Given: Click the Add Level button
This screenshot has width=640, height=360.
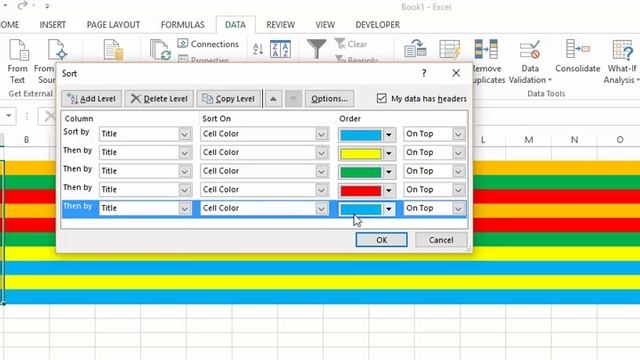Looking at the screenshot, I should 91,99.
